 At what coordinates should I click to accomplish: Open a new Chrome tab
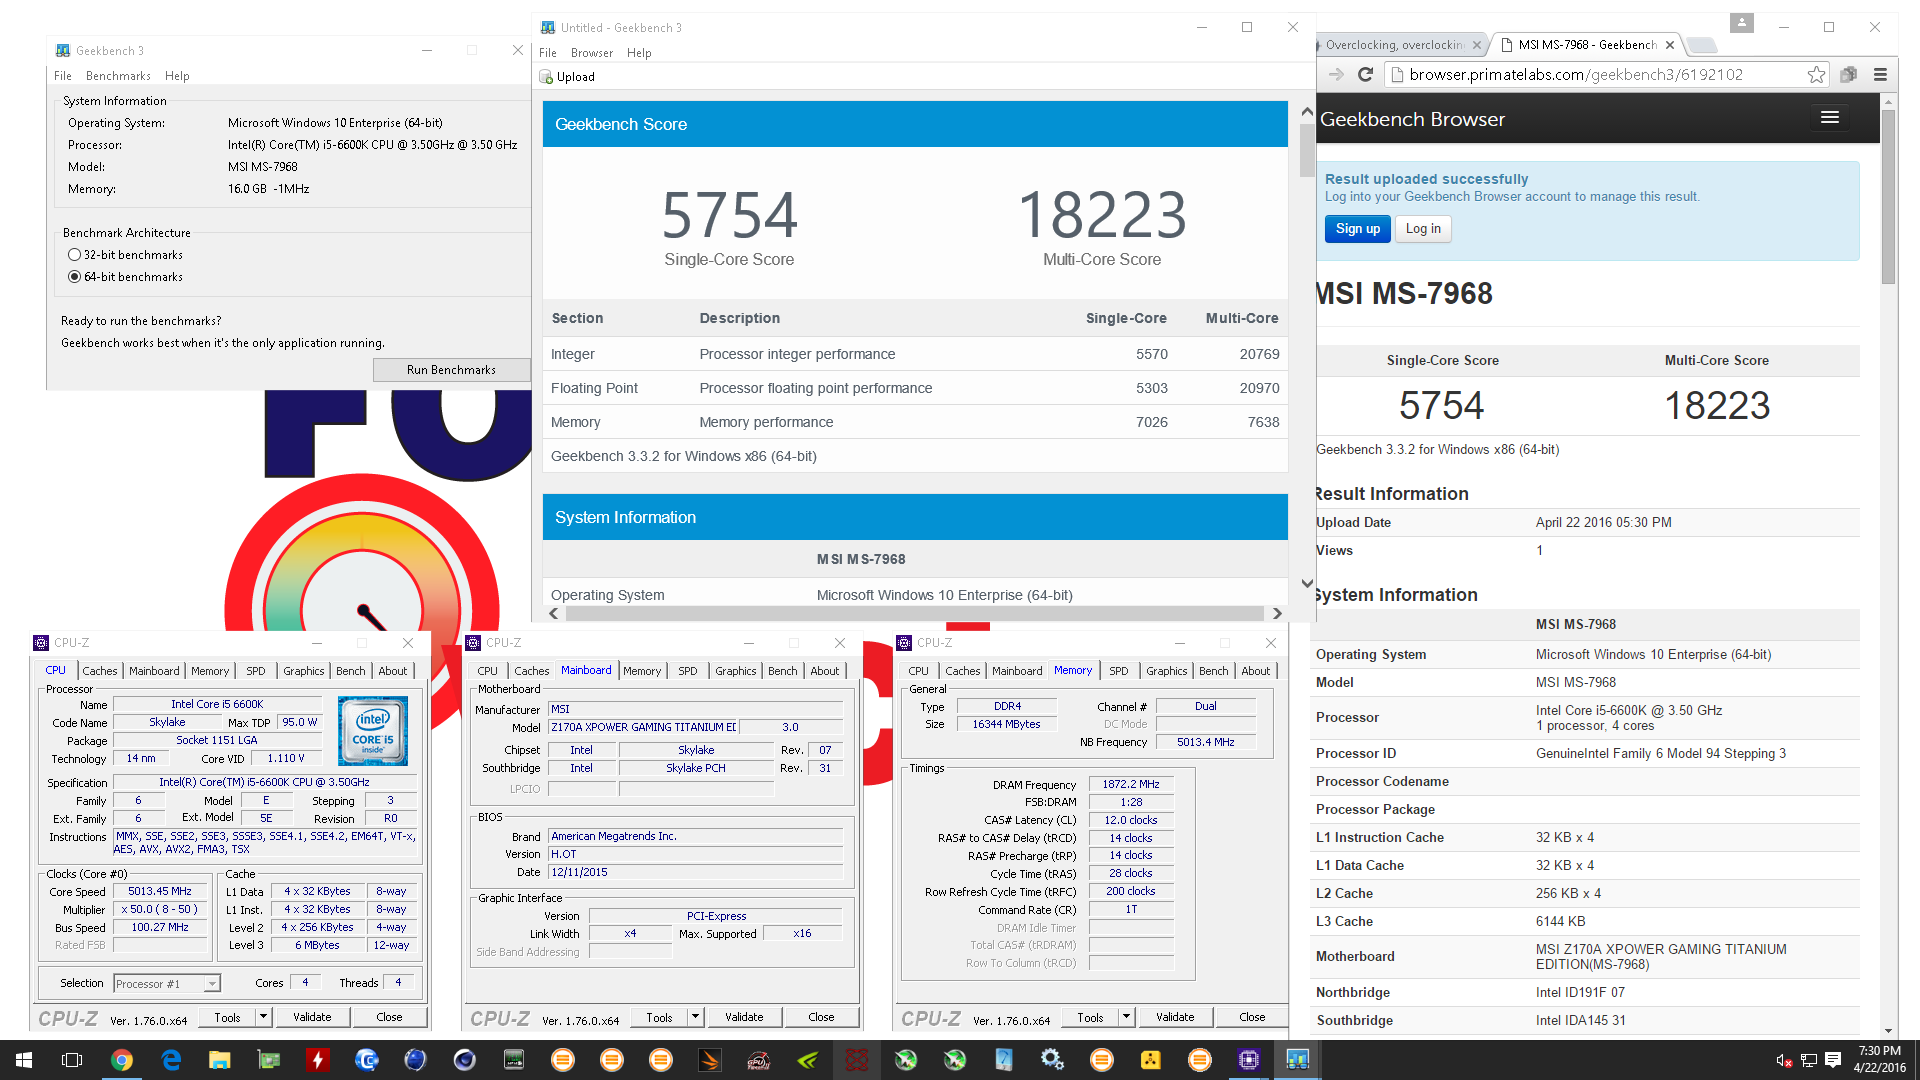[x=1701, y=45]
